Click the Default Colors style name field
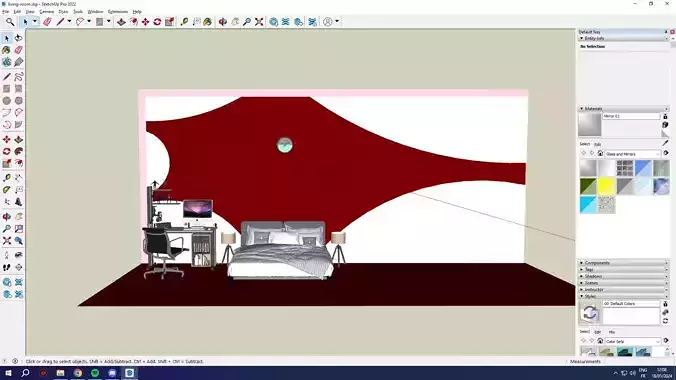This screenshot has width=676, height=380. pyautogui.click(x=631, y=304)
